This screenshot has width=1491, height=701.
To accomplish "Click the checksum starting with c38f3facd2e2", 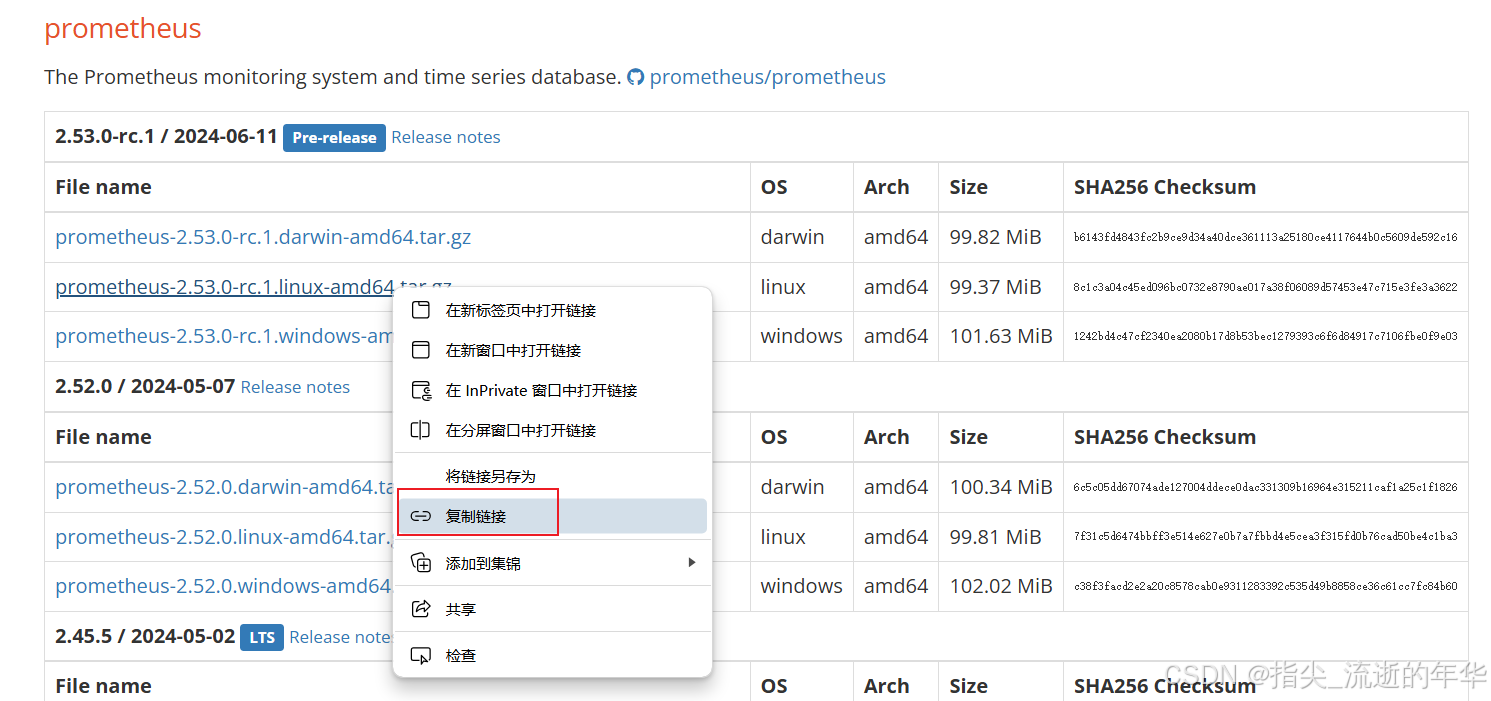I will (x=1265, y=586).
